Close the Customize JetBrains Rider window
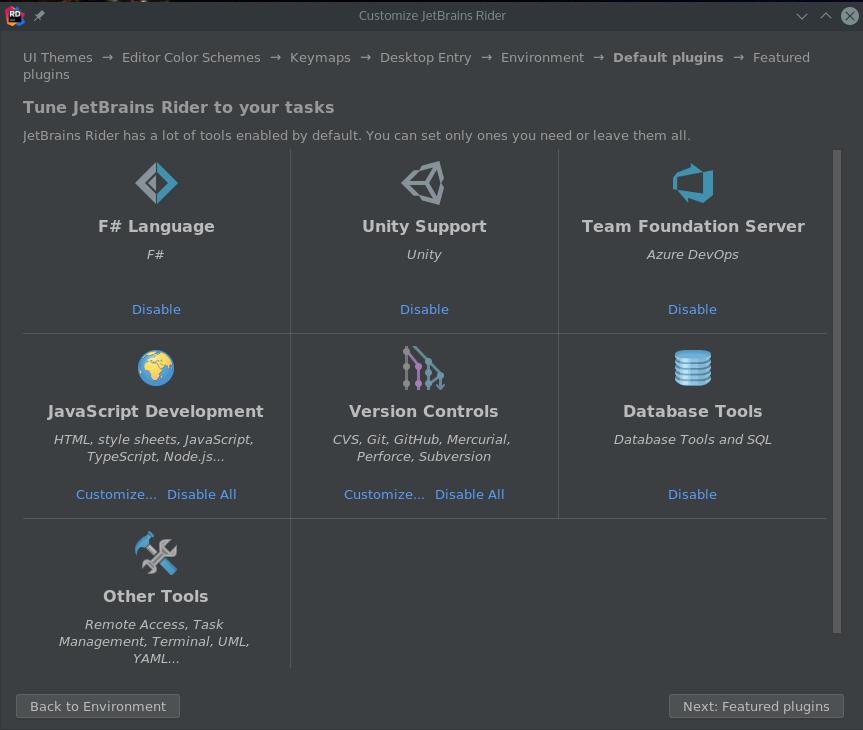The width and height of the screenshot is (863, 730). (850, 16)
